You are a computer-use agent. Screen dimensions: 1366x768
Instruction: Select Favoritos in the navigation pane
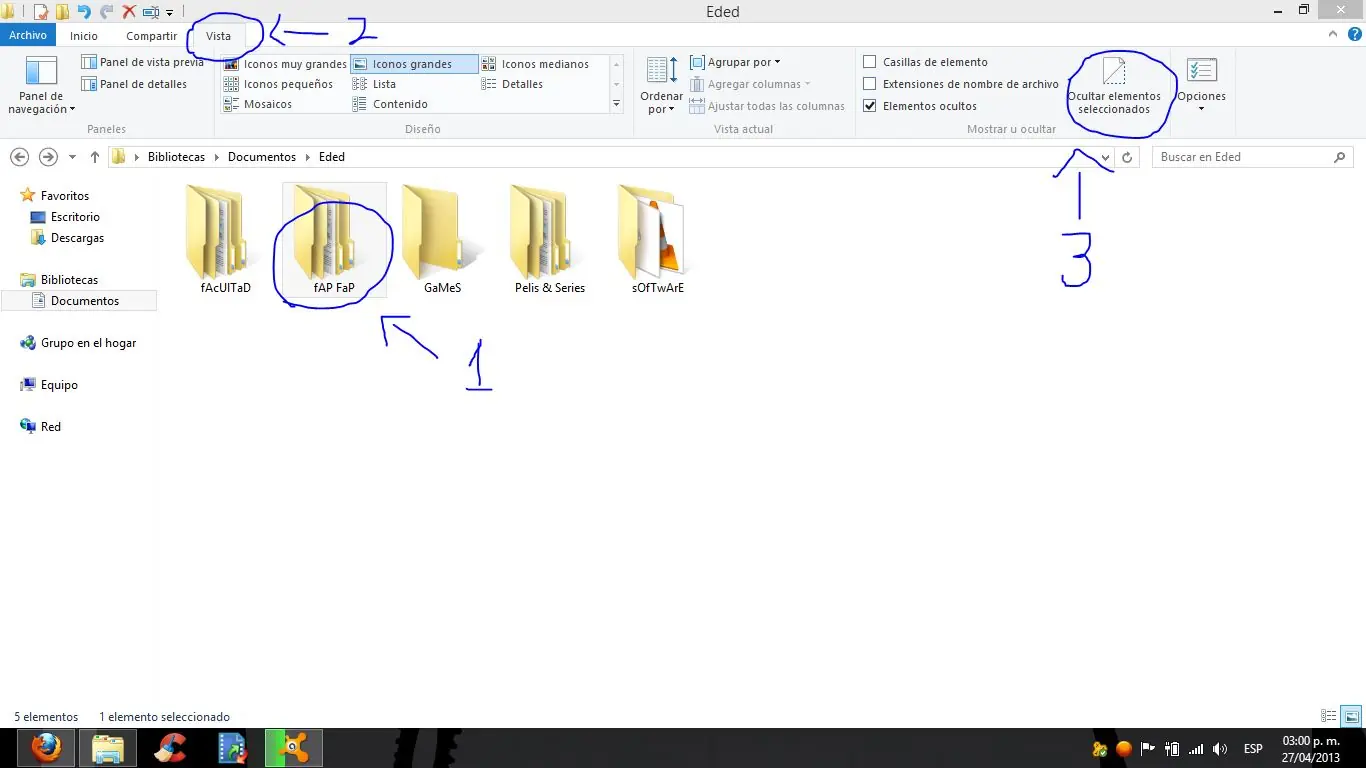[x=65, y=196]
